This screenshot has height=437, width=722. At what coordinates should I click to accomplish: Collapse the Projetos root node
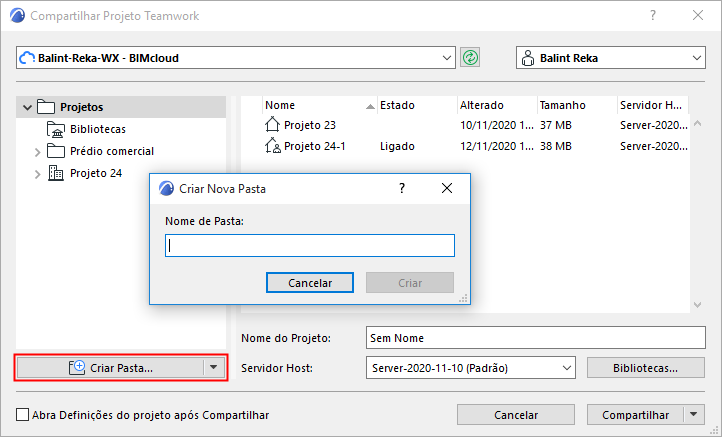tap(27, 107)
